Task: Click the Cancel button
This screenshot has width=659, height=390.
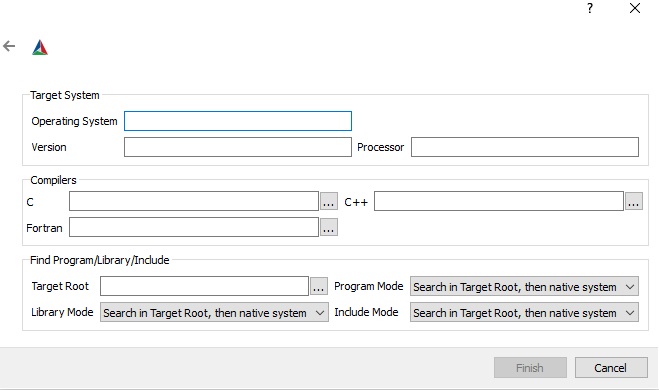Action: [x=611, y=368]
